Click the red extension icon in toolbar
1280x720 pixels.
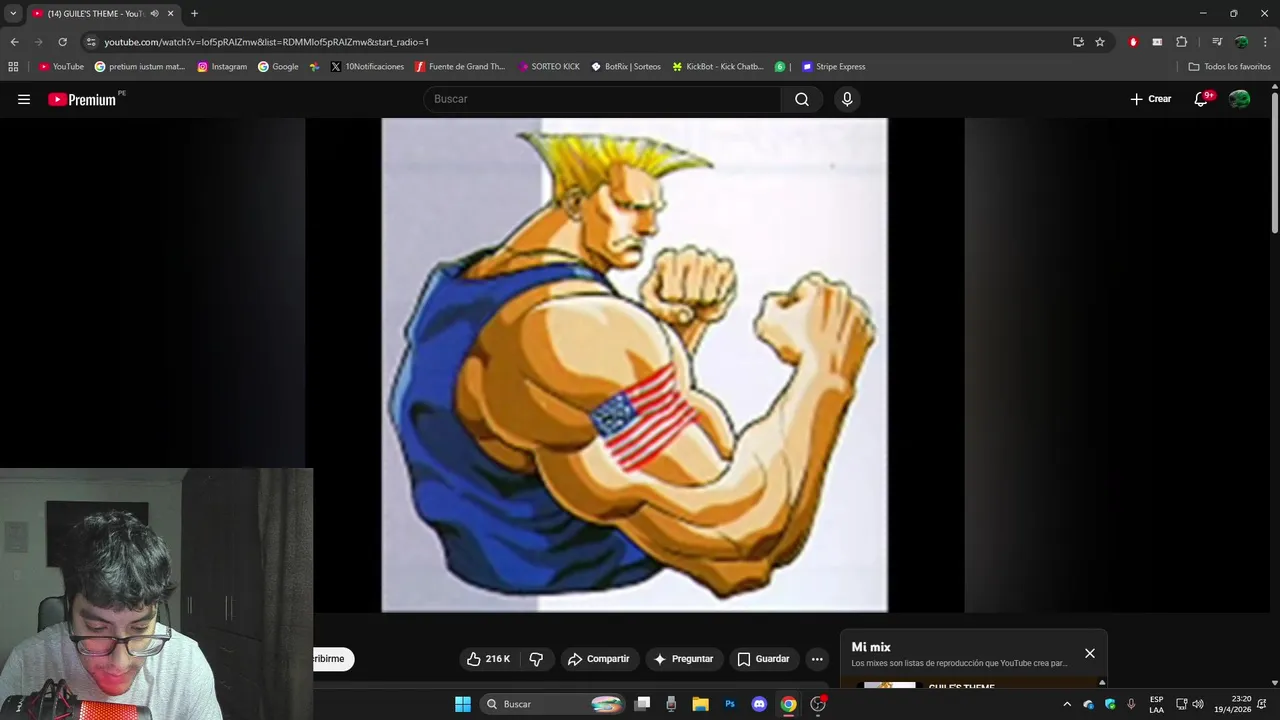(1133, 42)
